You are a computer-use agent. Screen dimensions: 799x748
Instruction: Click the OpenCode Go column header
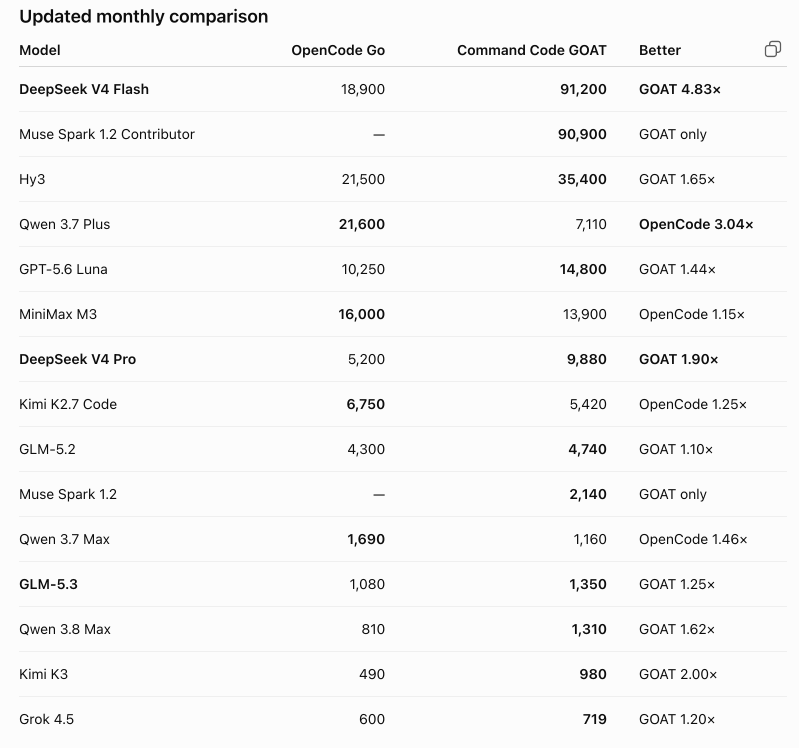pyautogui.click(x=338, y=50)
